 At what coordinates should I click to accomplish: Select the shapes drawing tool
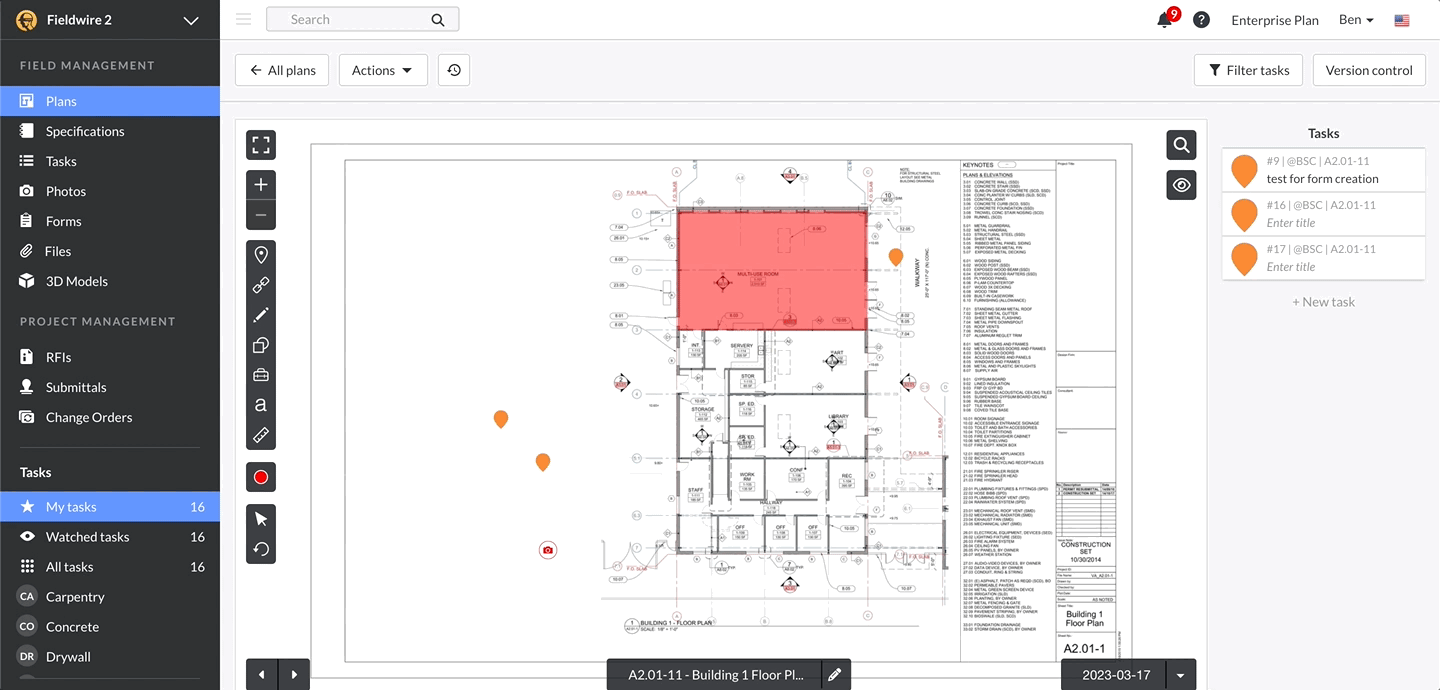tap(260, 344)
